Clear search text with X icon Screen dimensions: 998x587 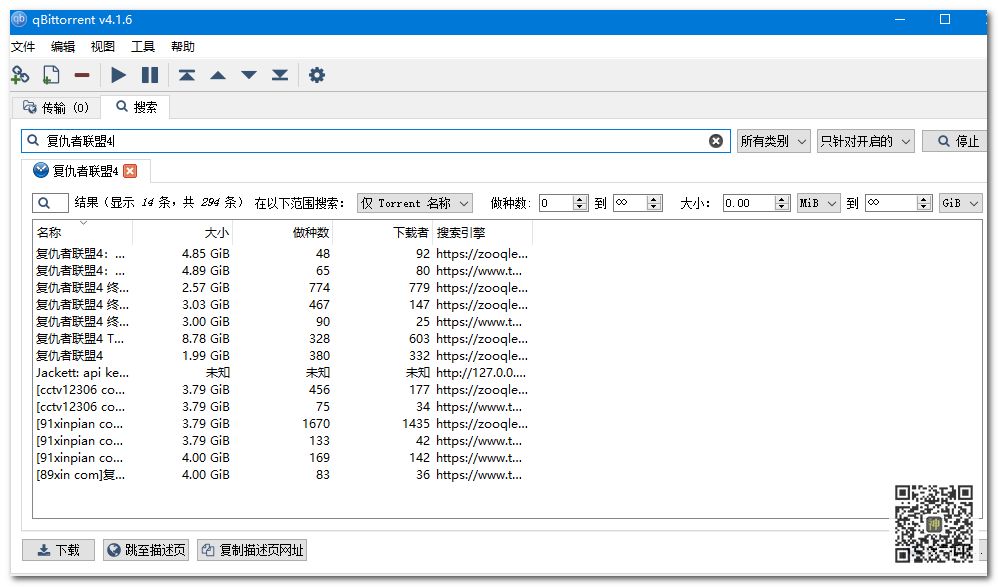pos(716,141)
